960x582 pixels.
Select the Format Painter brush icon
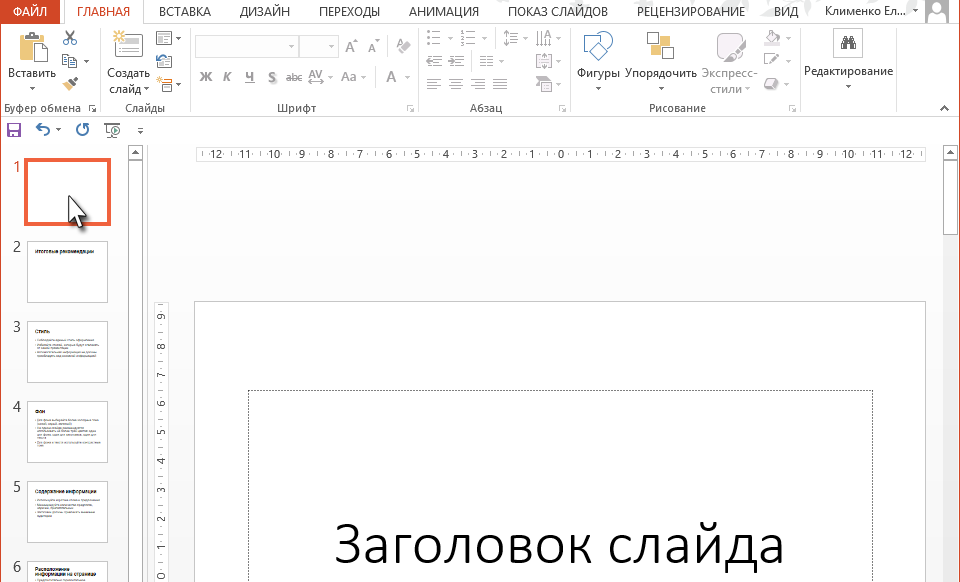(70, 83)
